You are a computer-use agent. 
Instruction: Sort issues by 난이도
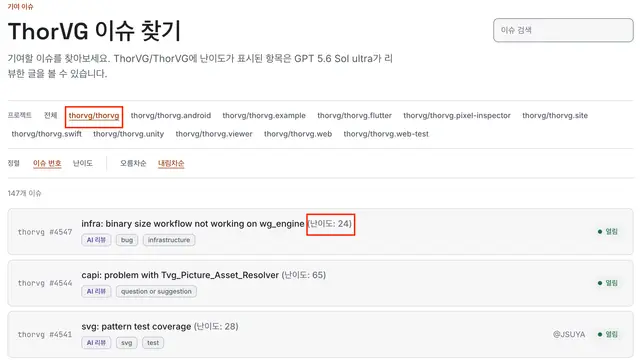pyautogui.click(x=82, y=163)
